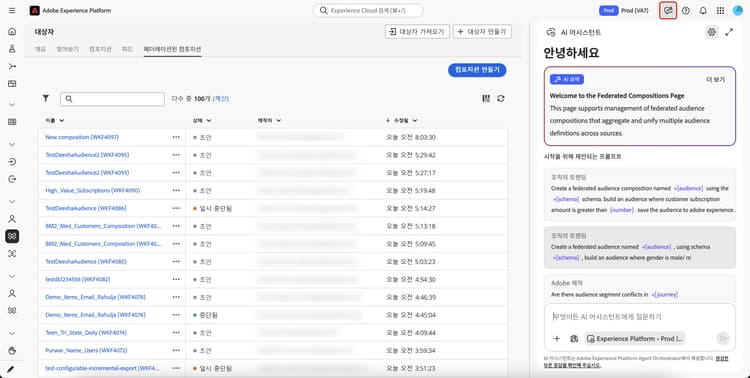
Task: Click the plus icon in the chat box
Action: [557, 339]
